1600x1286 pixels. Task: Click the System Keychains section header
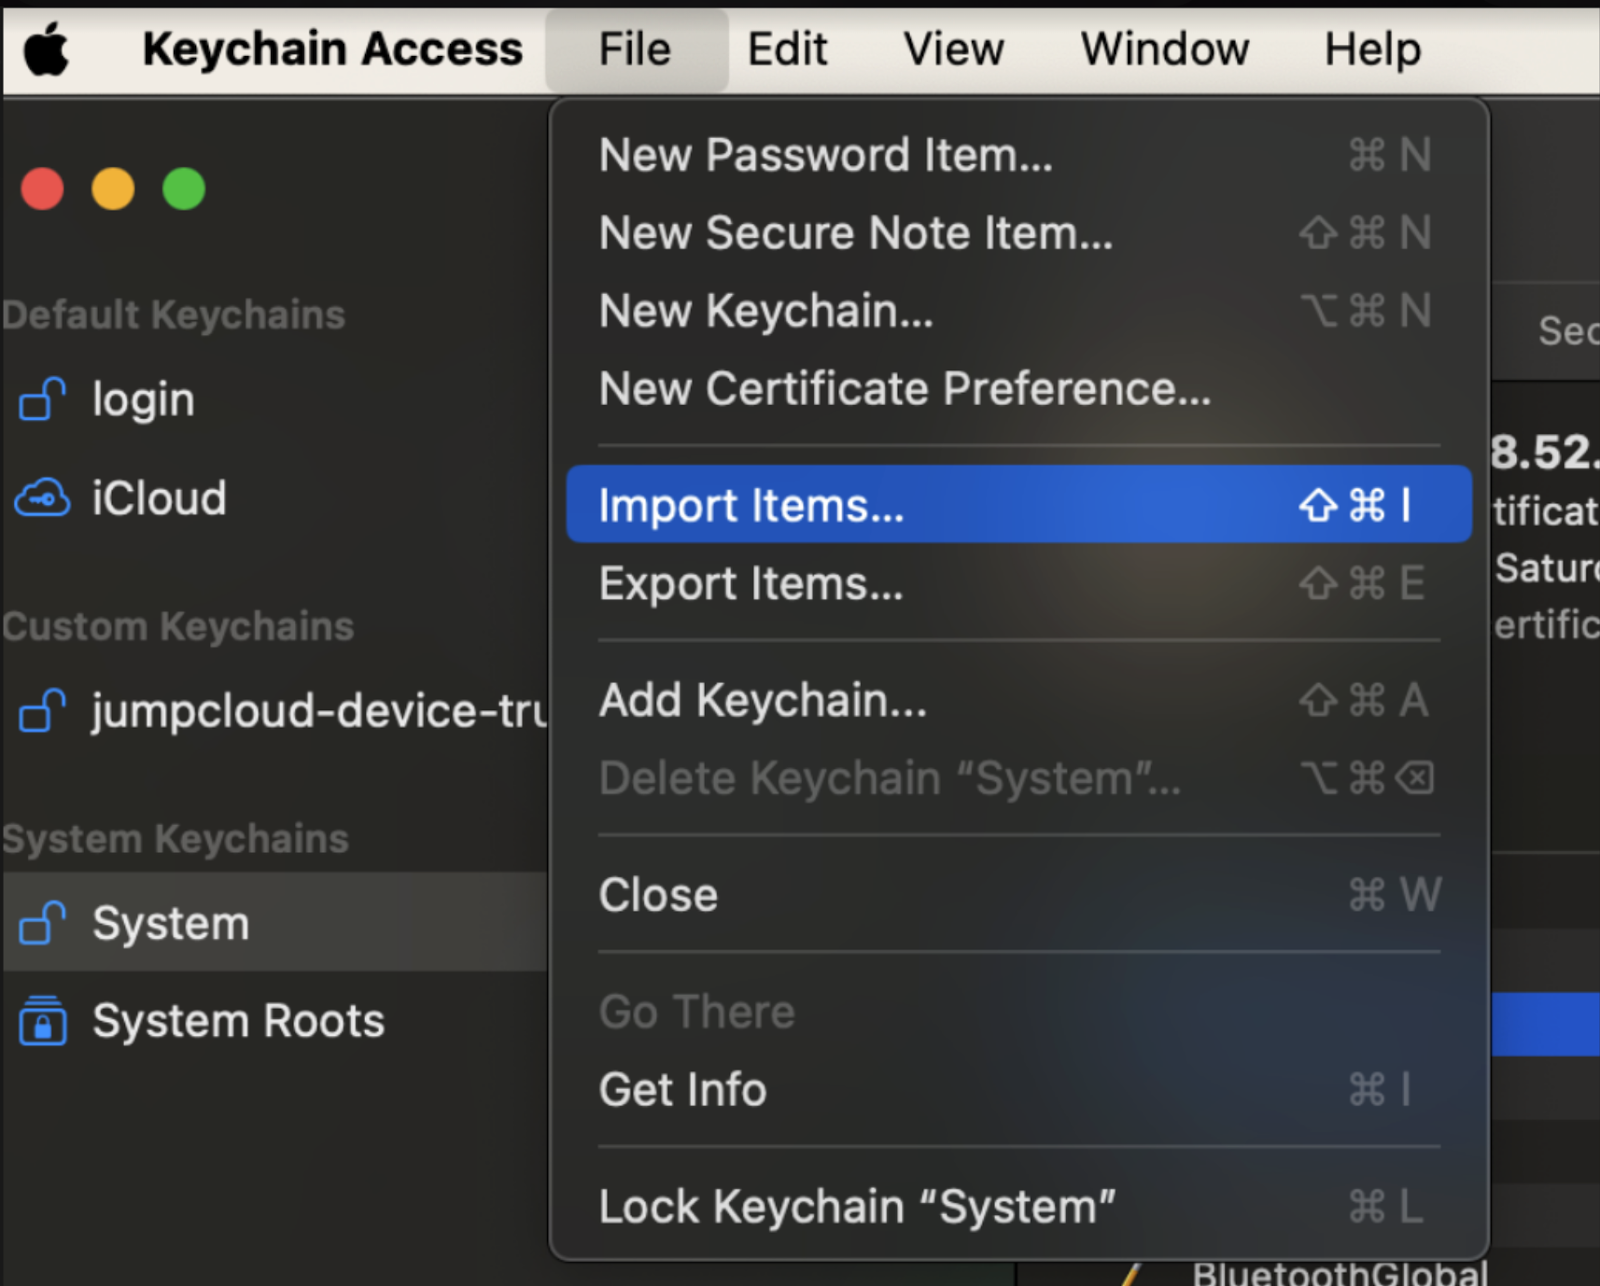pos(176,839)
